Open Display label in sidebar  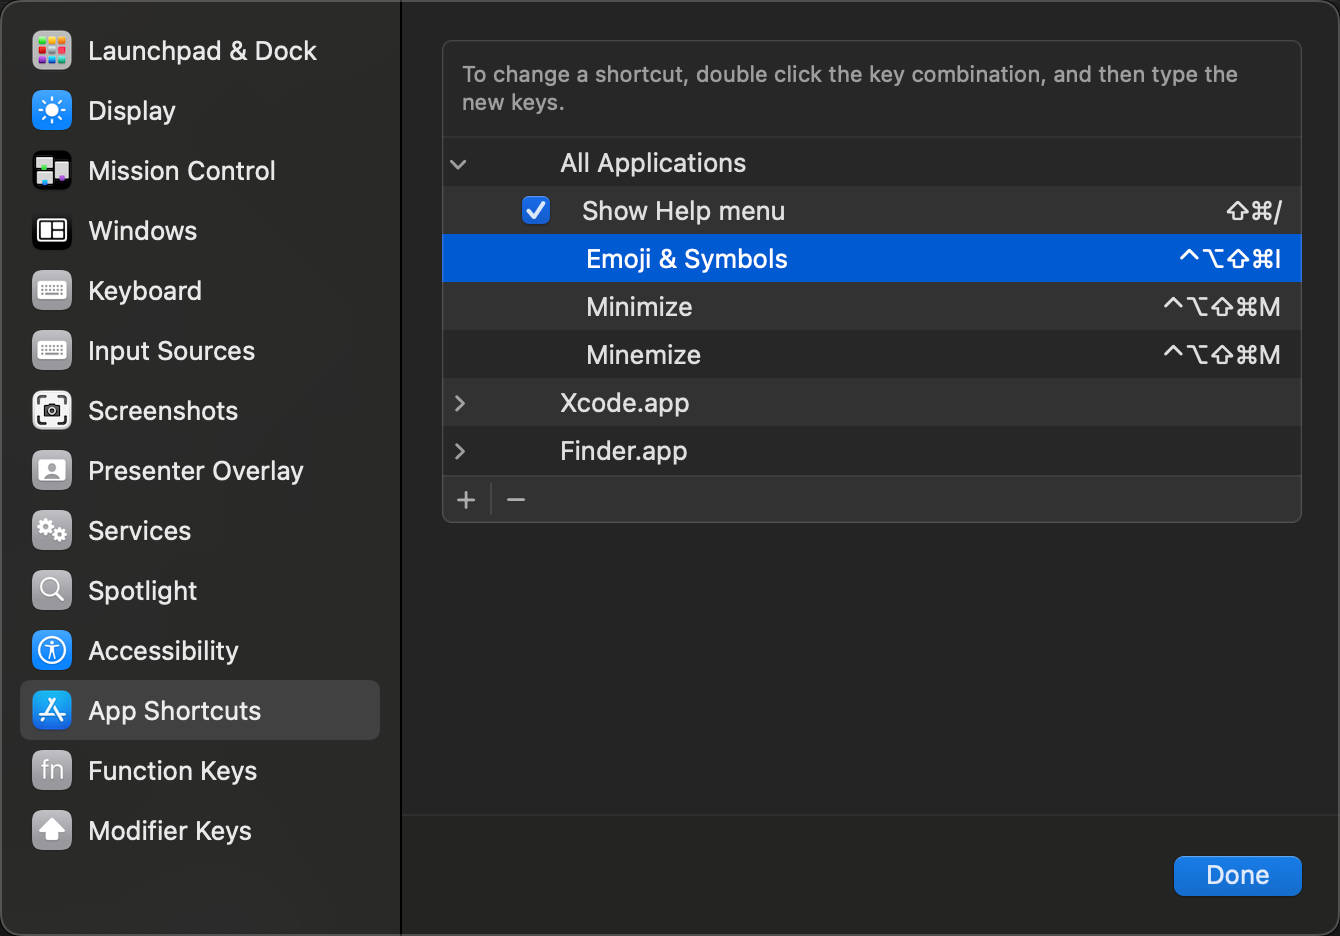[132, 111]
